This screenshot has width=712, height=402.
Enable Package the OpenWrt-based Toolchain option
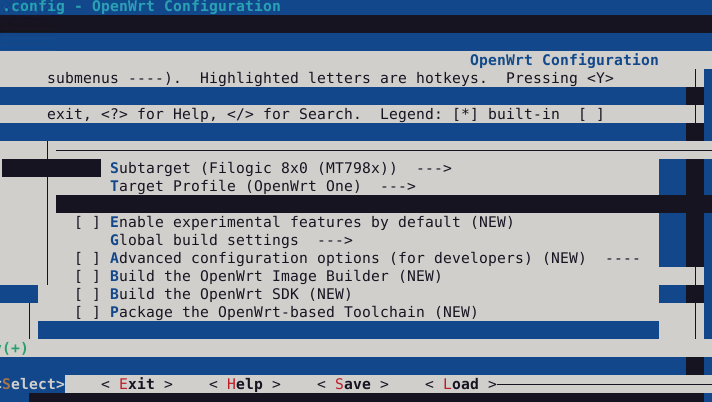click(87, 312)
